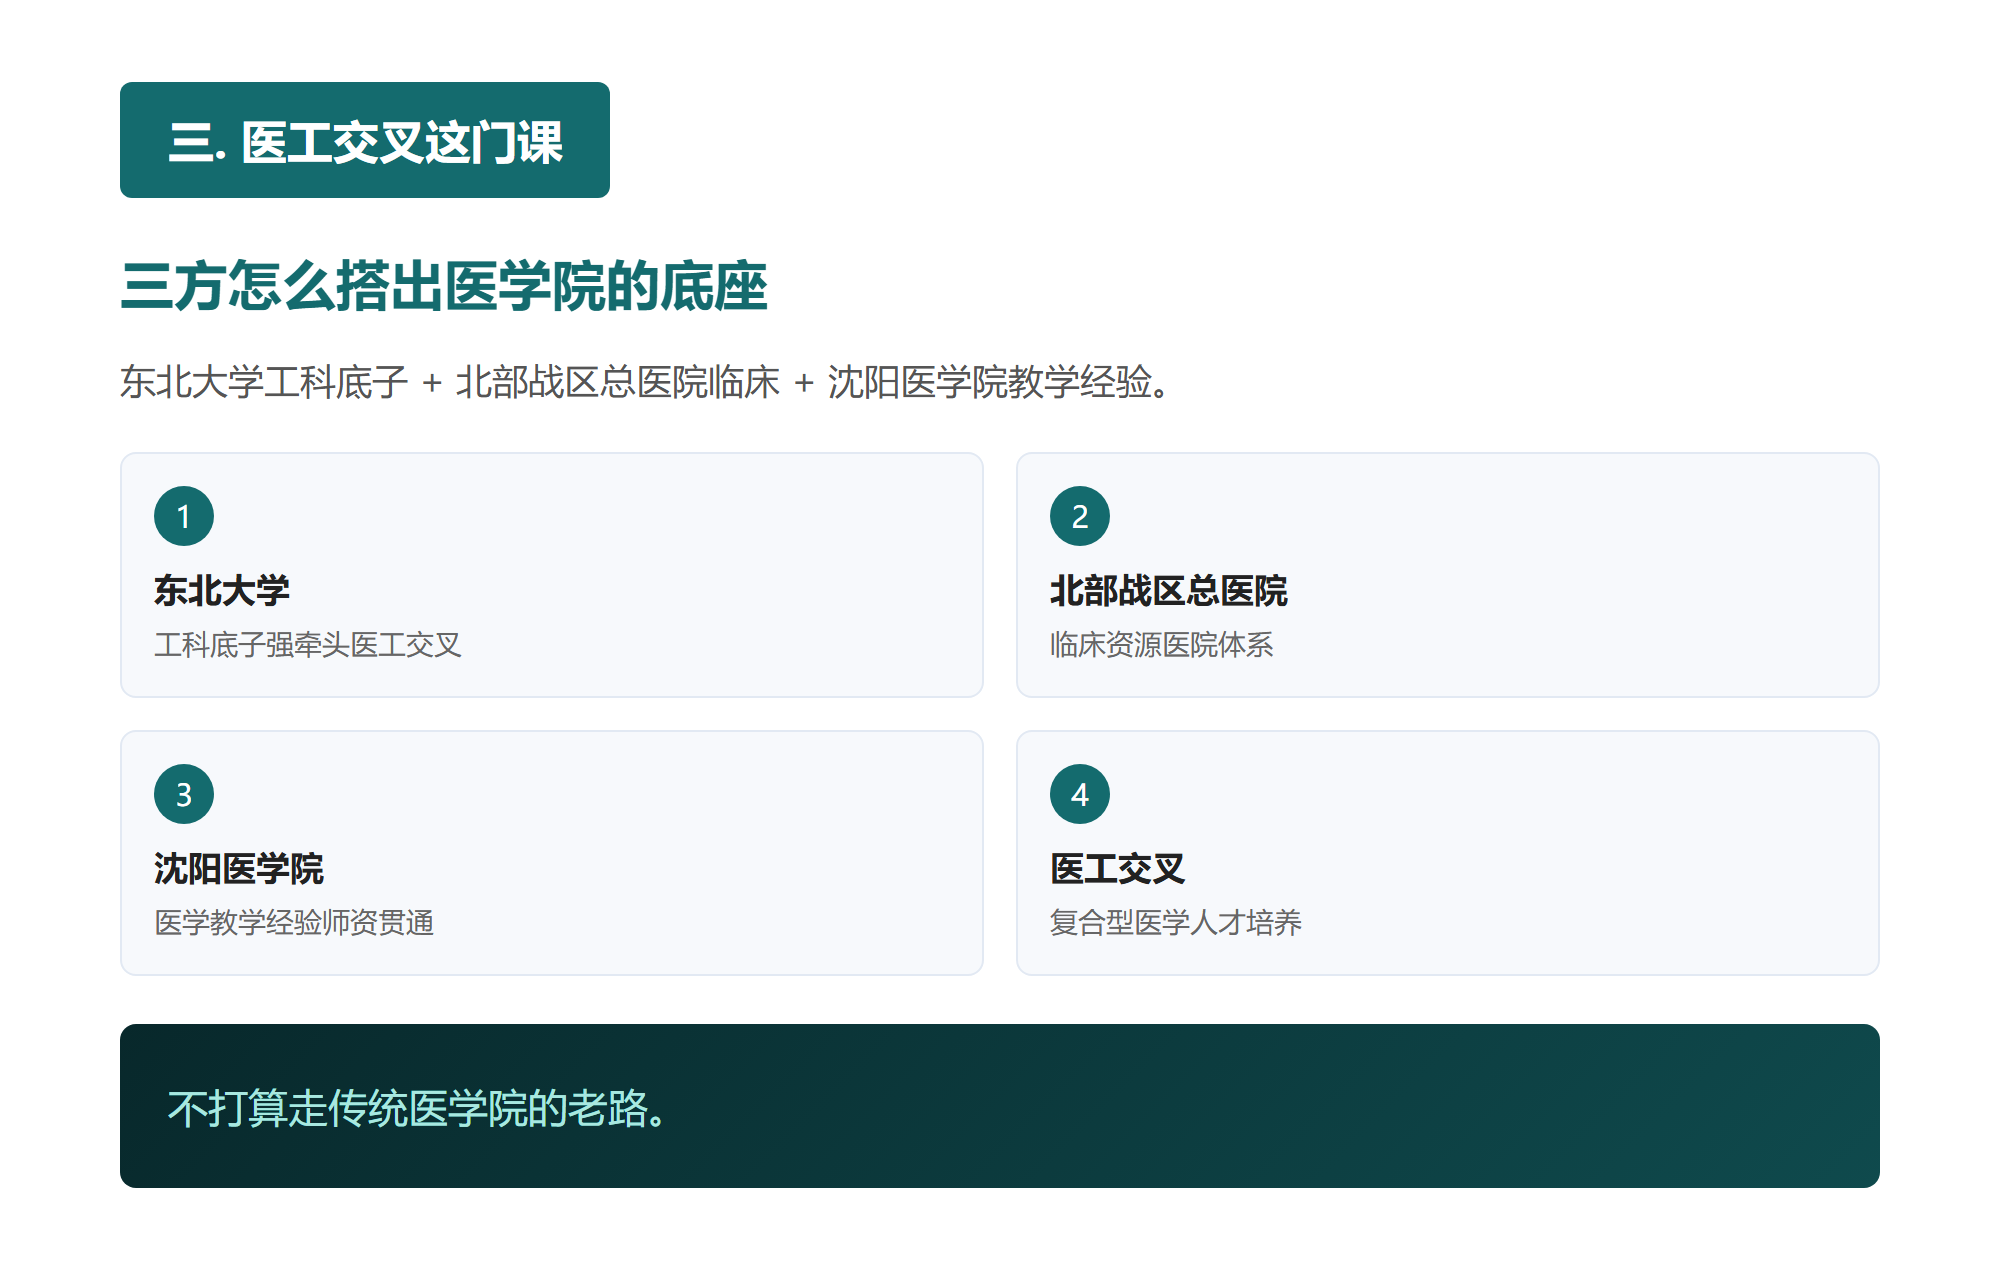Click the description '临床资源医院体系'

[1162, 645]
